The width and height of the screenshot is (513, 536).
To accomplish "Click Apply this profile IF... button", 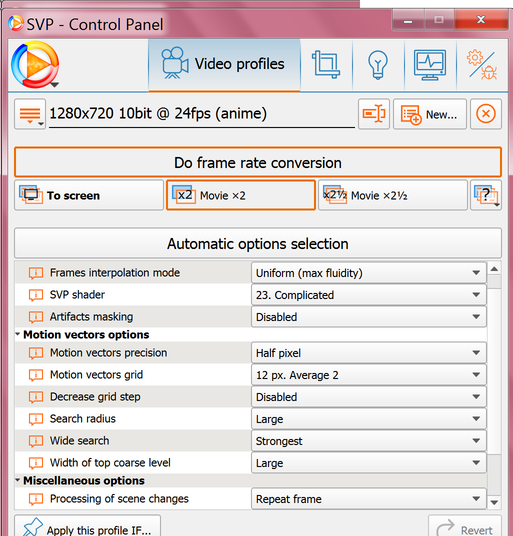I will pos(87,526).
